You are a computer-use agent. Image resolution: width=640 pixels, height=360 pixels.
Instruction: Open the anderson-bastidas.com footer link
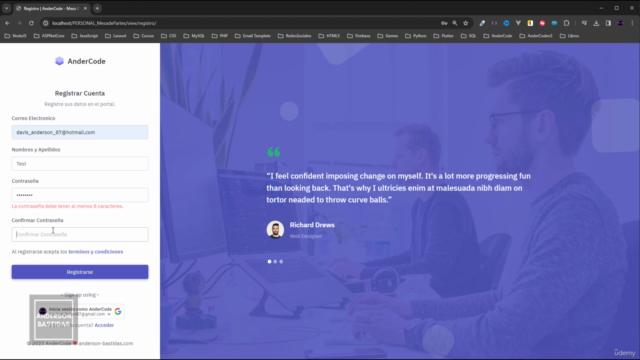(x=106, y=343)
